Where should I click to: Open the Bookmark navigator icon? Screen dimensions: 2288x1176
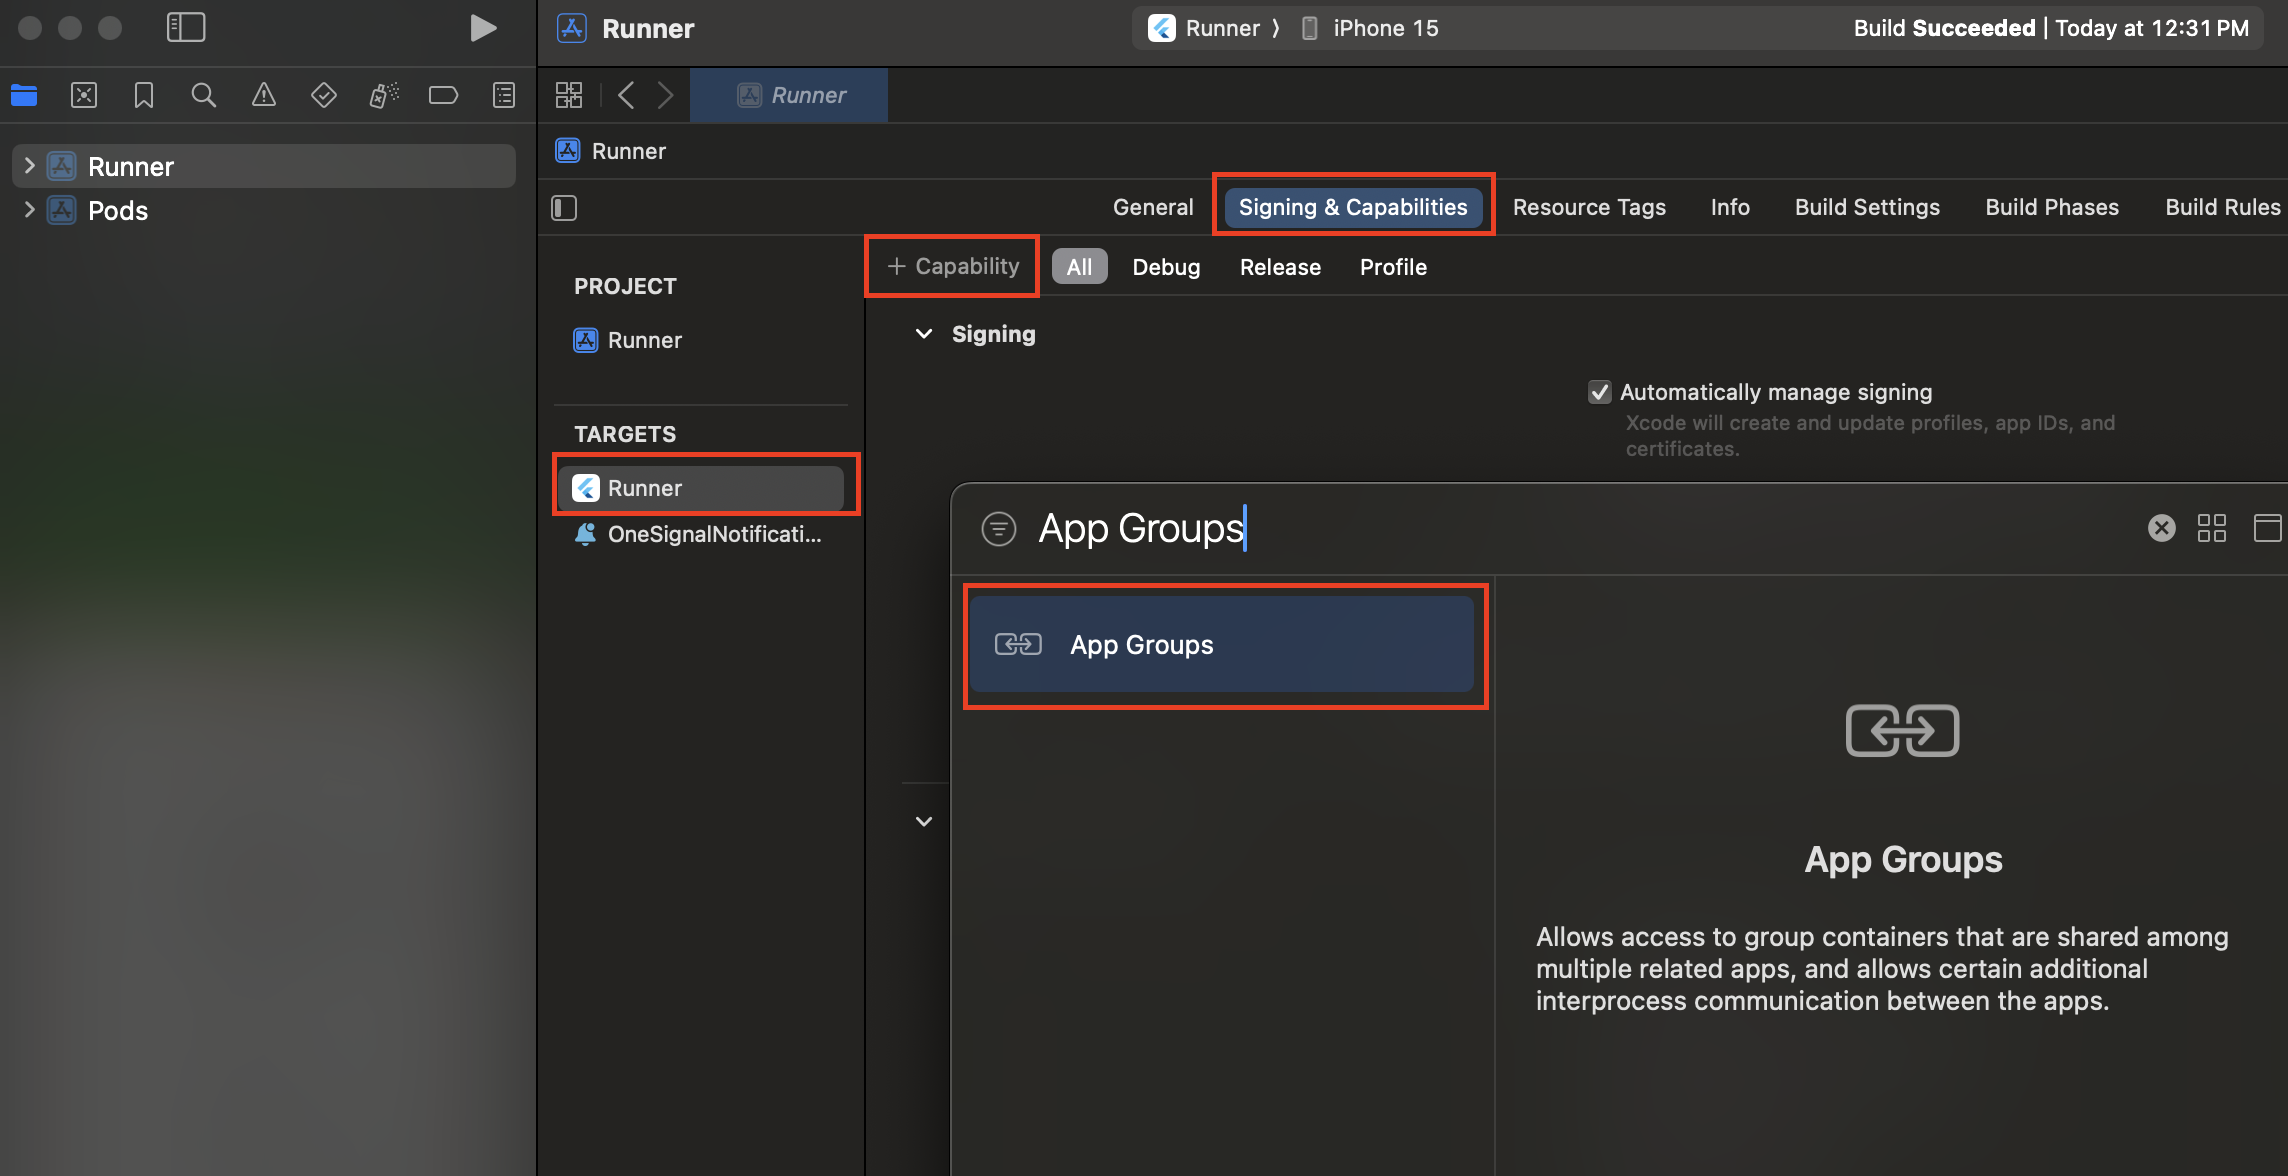(144, 95)
